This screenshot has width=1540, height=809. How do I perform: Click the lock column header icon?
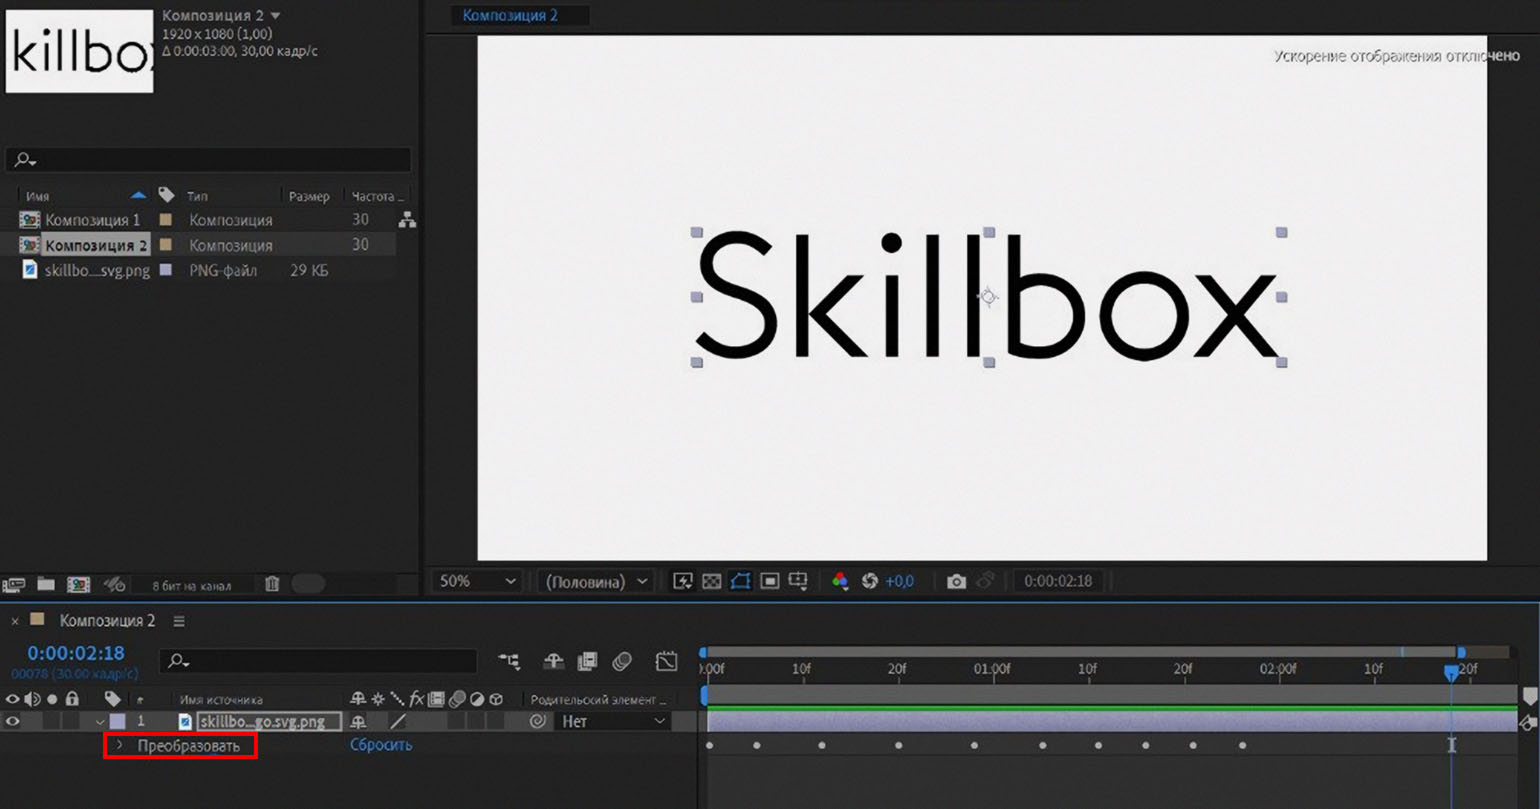pos(72,699)
